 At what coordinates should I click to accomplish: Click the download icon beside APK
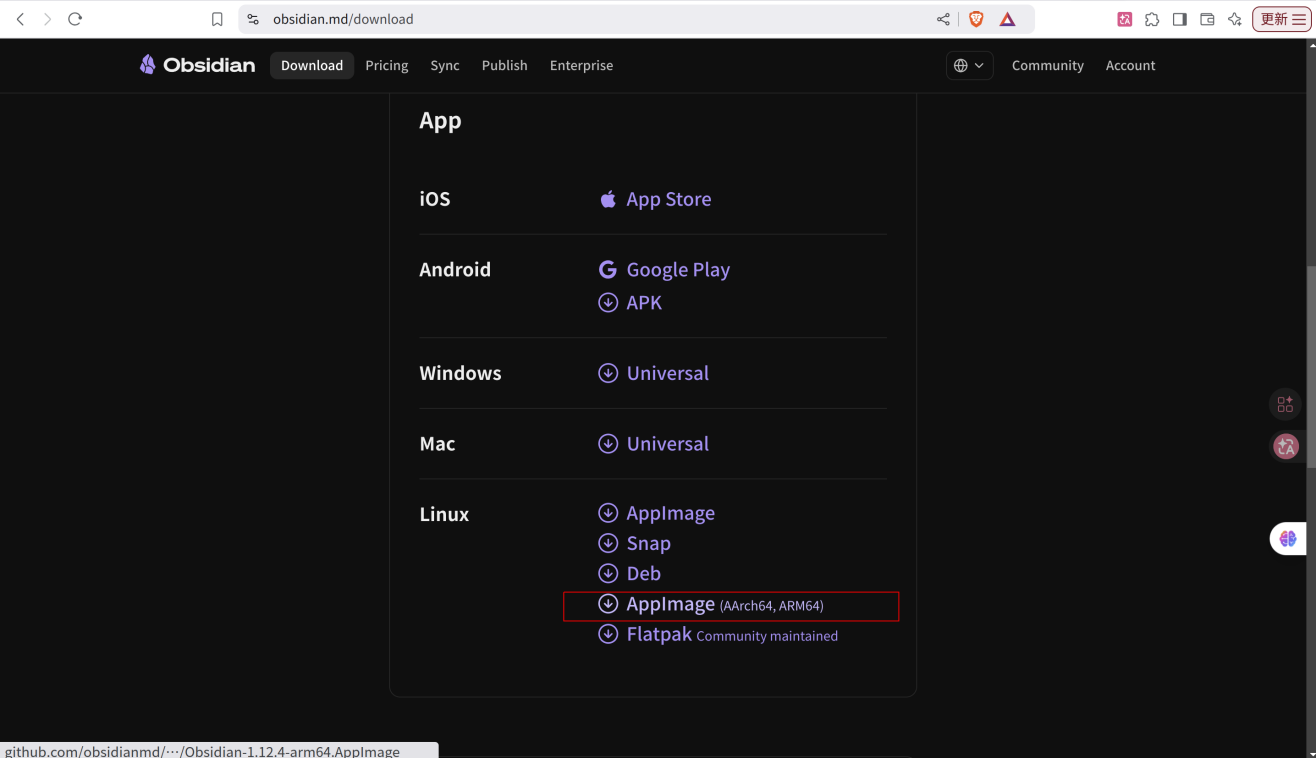coord(607,302)
